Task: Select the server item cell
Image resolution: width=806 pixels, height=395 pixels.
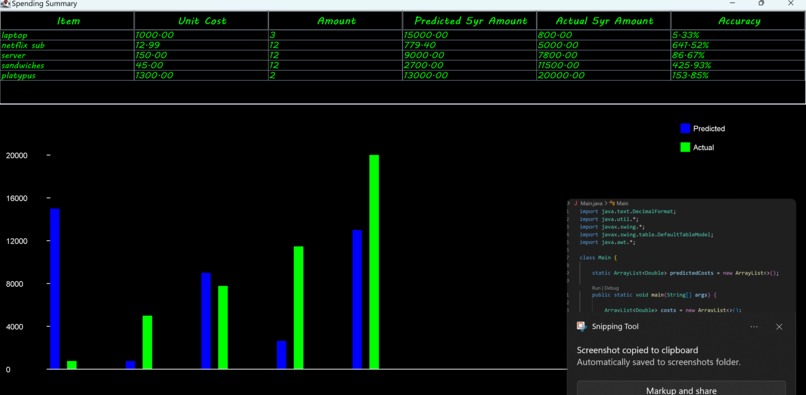Action: pyautogui.click(x=67, y=55)
